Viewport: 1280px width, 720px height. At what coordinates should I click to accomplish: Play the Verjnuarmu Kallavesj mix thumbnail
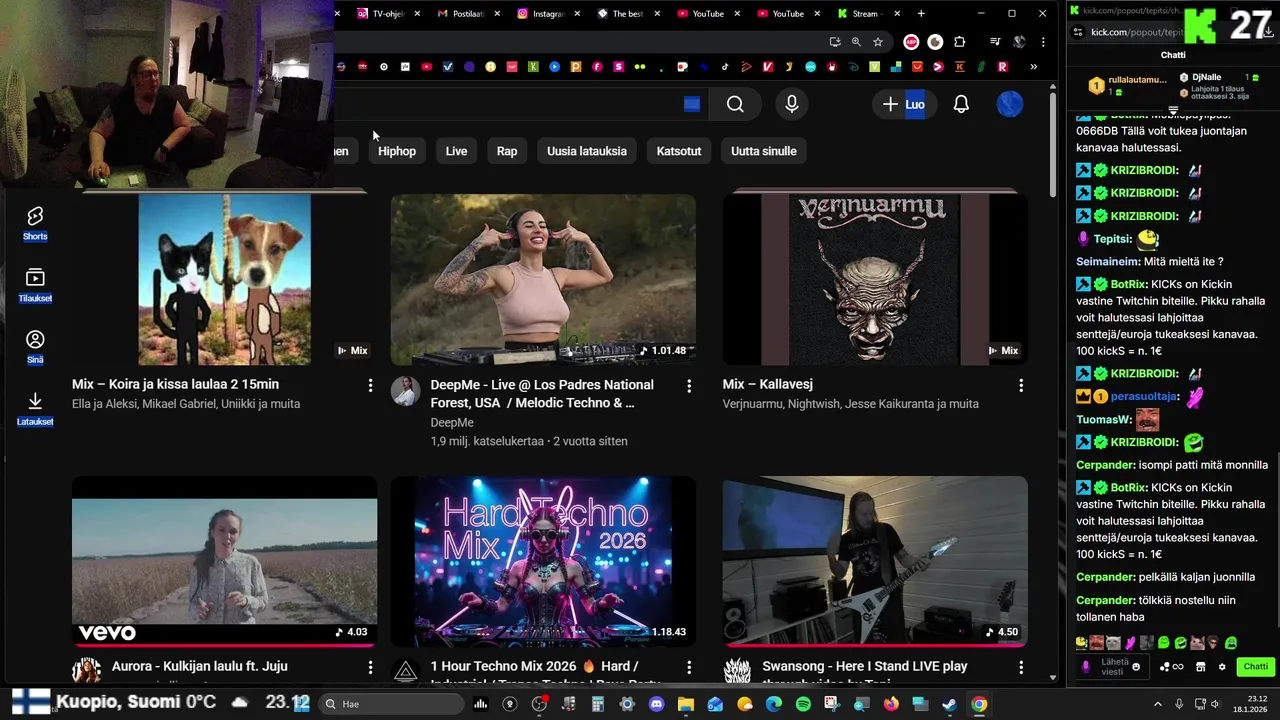click(875, 279)
